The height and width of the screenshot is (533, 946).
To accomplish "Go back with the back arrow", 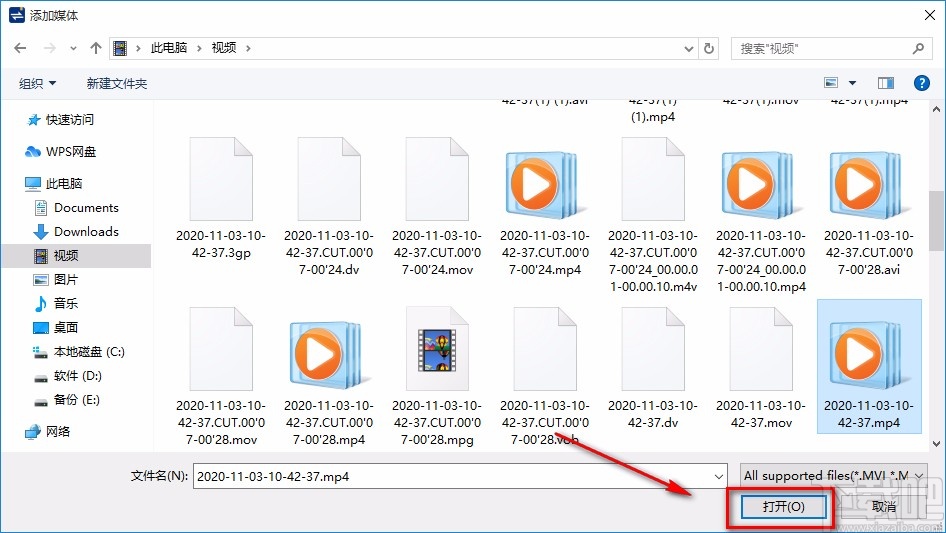I will [21, 48].
